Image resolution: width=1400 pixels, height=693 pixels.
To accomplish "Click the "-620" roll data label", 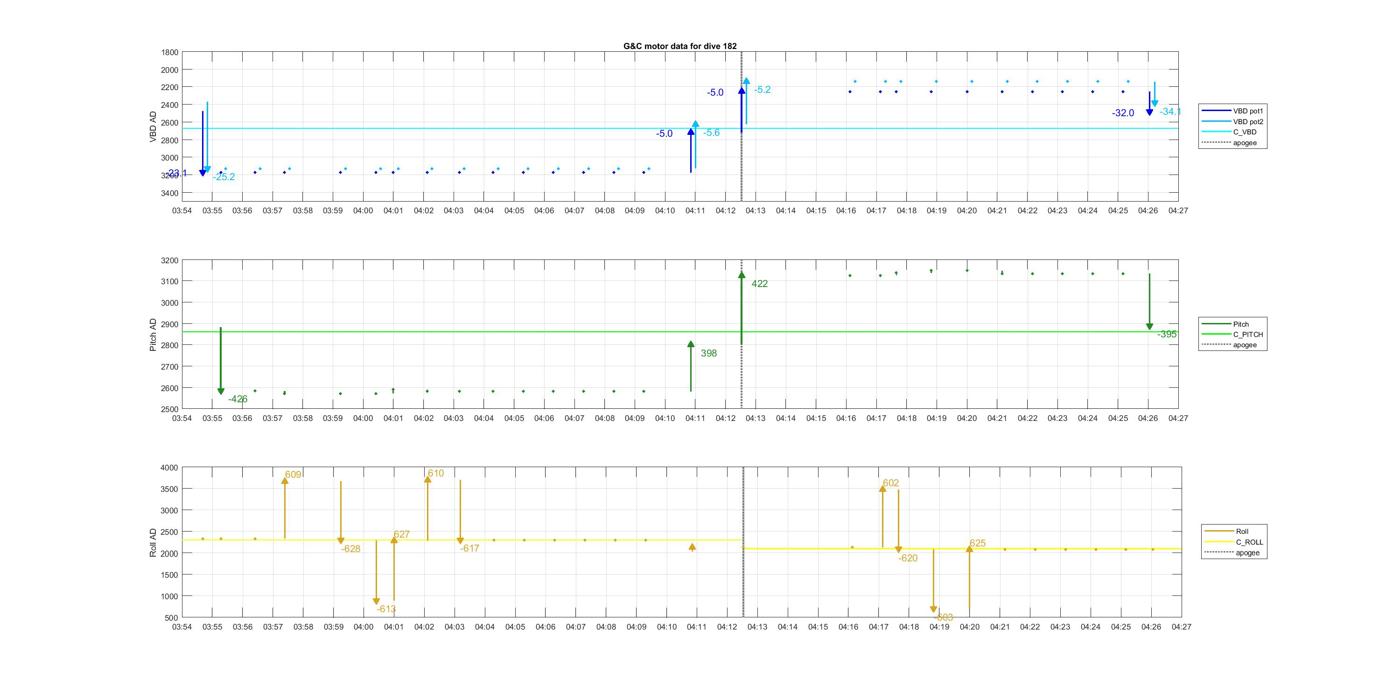I will pos(908,559).
